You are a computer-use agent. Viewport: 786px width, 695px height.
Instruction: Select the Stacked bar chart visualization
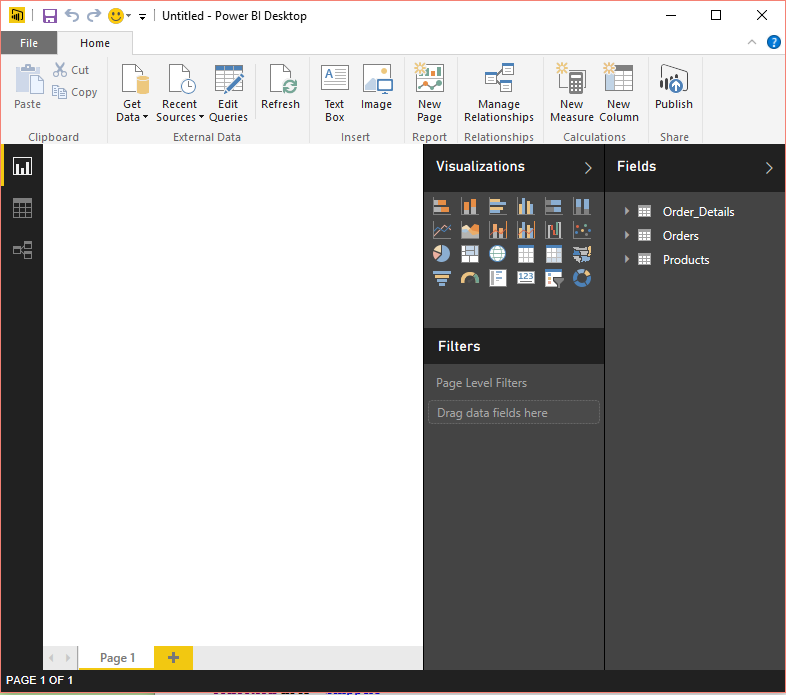441,206
